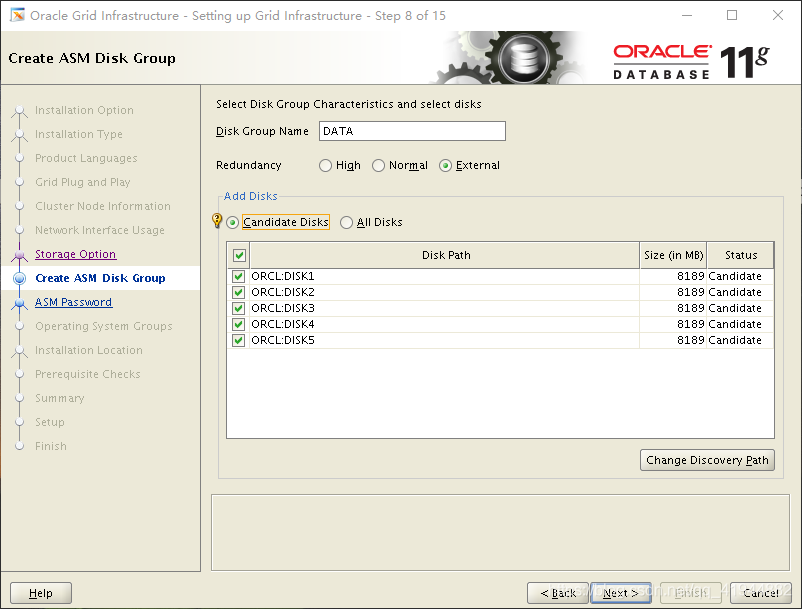
Task: Maximize the installer window
Action: pos(732,15)
